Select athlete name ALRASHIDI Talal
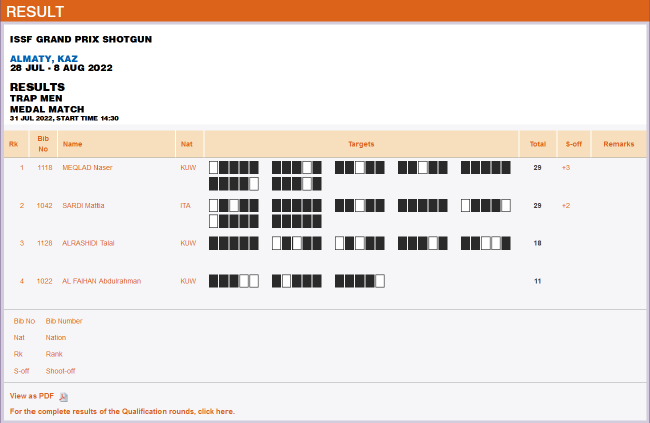Screen dimensions: 650x423 tap(88, 243)
